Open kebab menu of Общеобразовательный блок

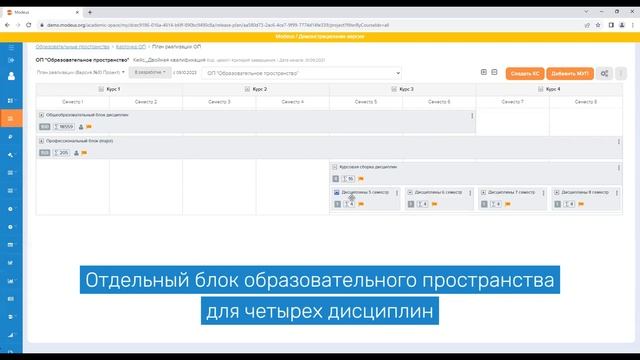tap(472, 116)
